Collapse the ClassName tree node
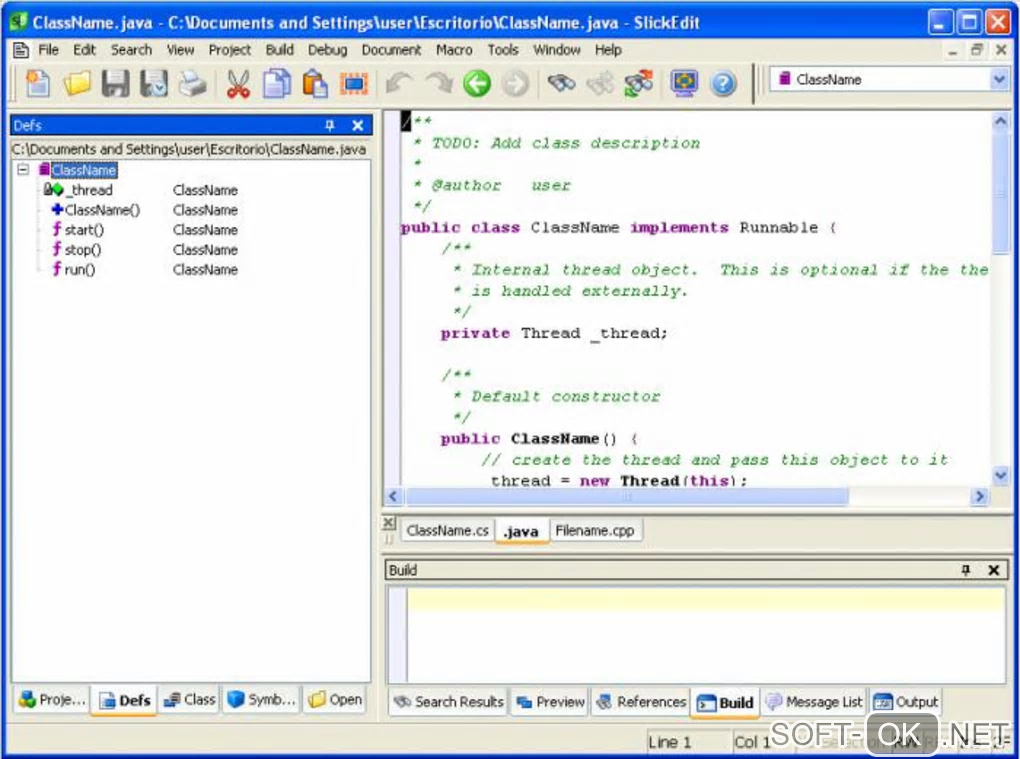Screen dimensions: 1020x759 tap(24, 170)
